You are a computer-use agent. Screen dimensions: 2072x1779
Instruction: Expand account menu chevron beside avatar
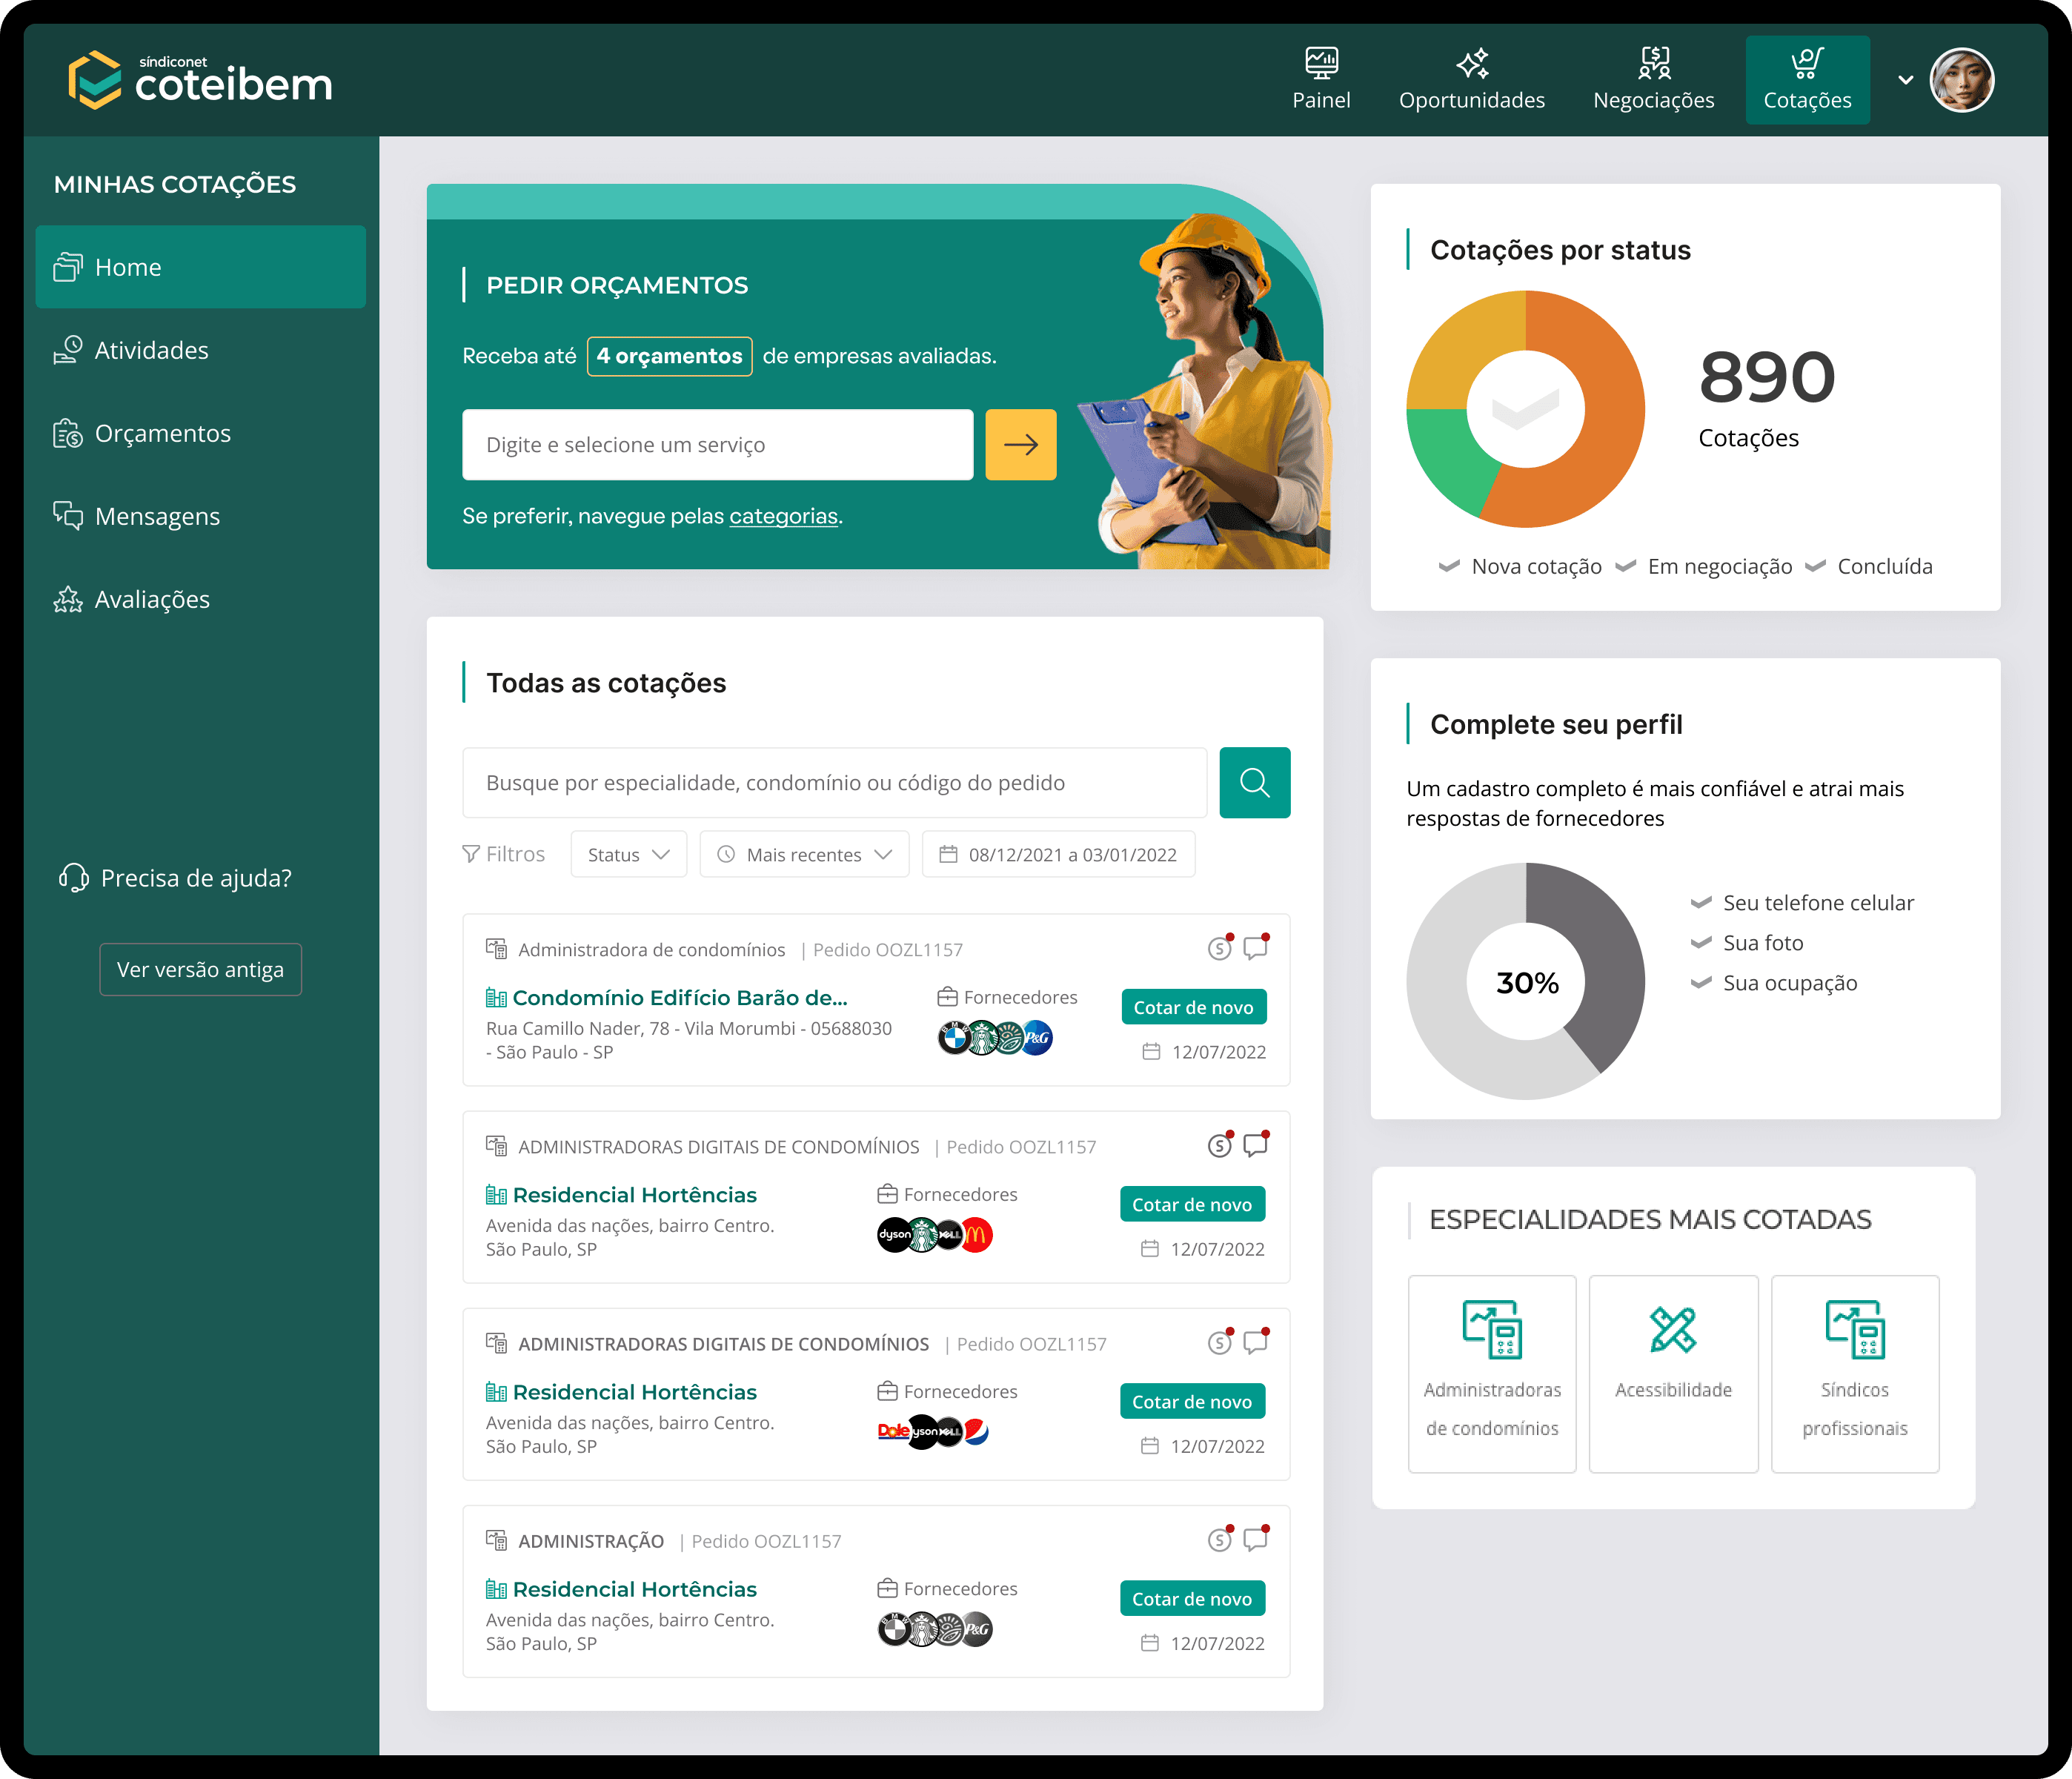pos(1905,80)
